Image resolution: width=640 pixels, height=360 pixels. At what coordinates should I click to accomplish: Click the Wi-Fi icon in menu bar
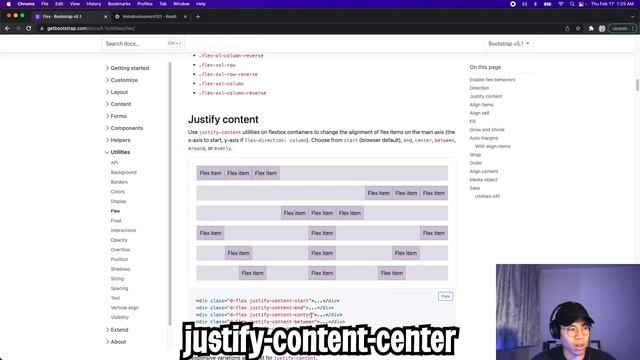(561, 4)
